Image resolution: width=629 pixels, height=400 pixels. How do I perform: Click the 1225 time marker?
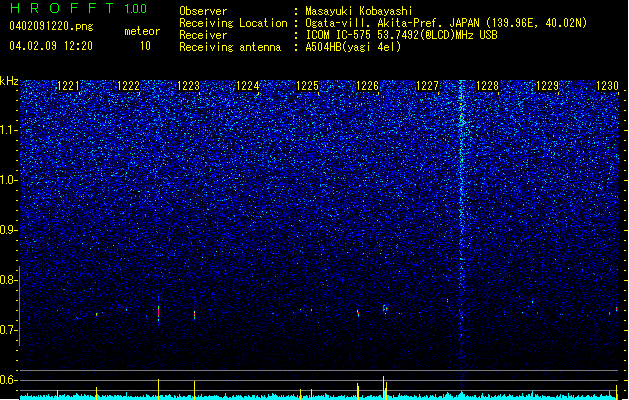click(x=308, y=86)
